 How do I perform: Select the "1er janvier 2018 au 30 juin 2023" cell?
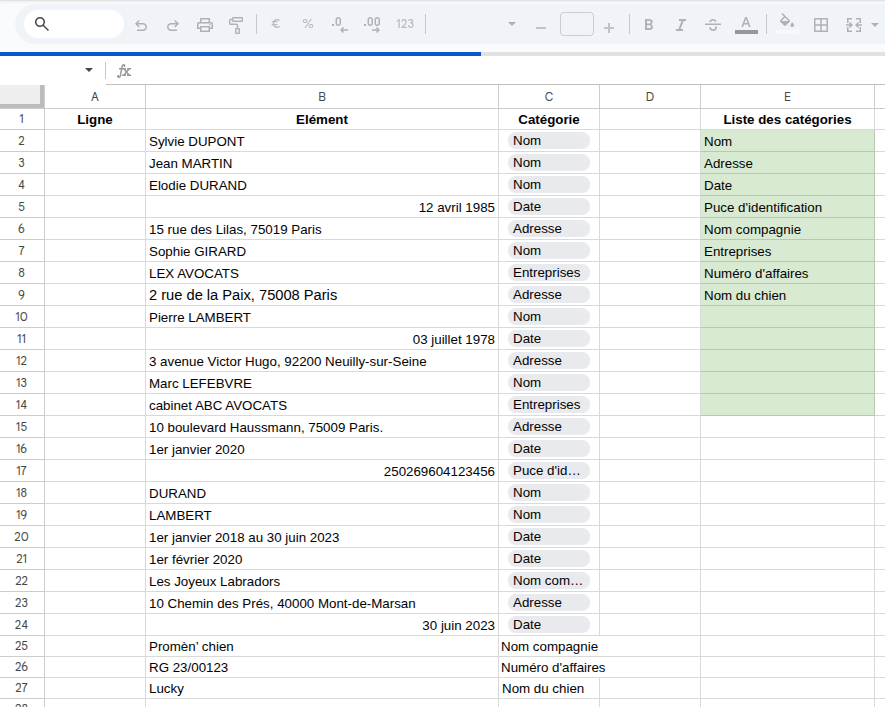[x=322, y=537]
